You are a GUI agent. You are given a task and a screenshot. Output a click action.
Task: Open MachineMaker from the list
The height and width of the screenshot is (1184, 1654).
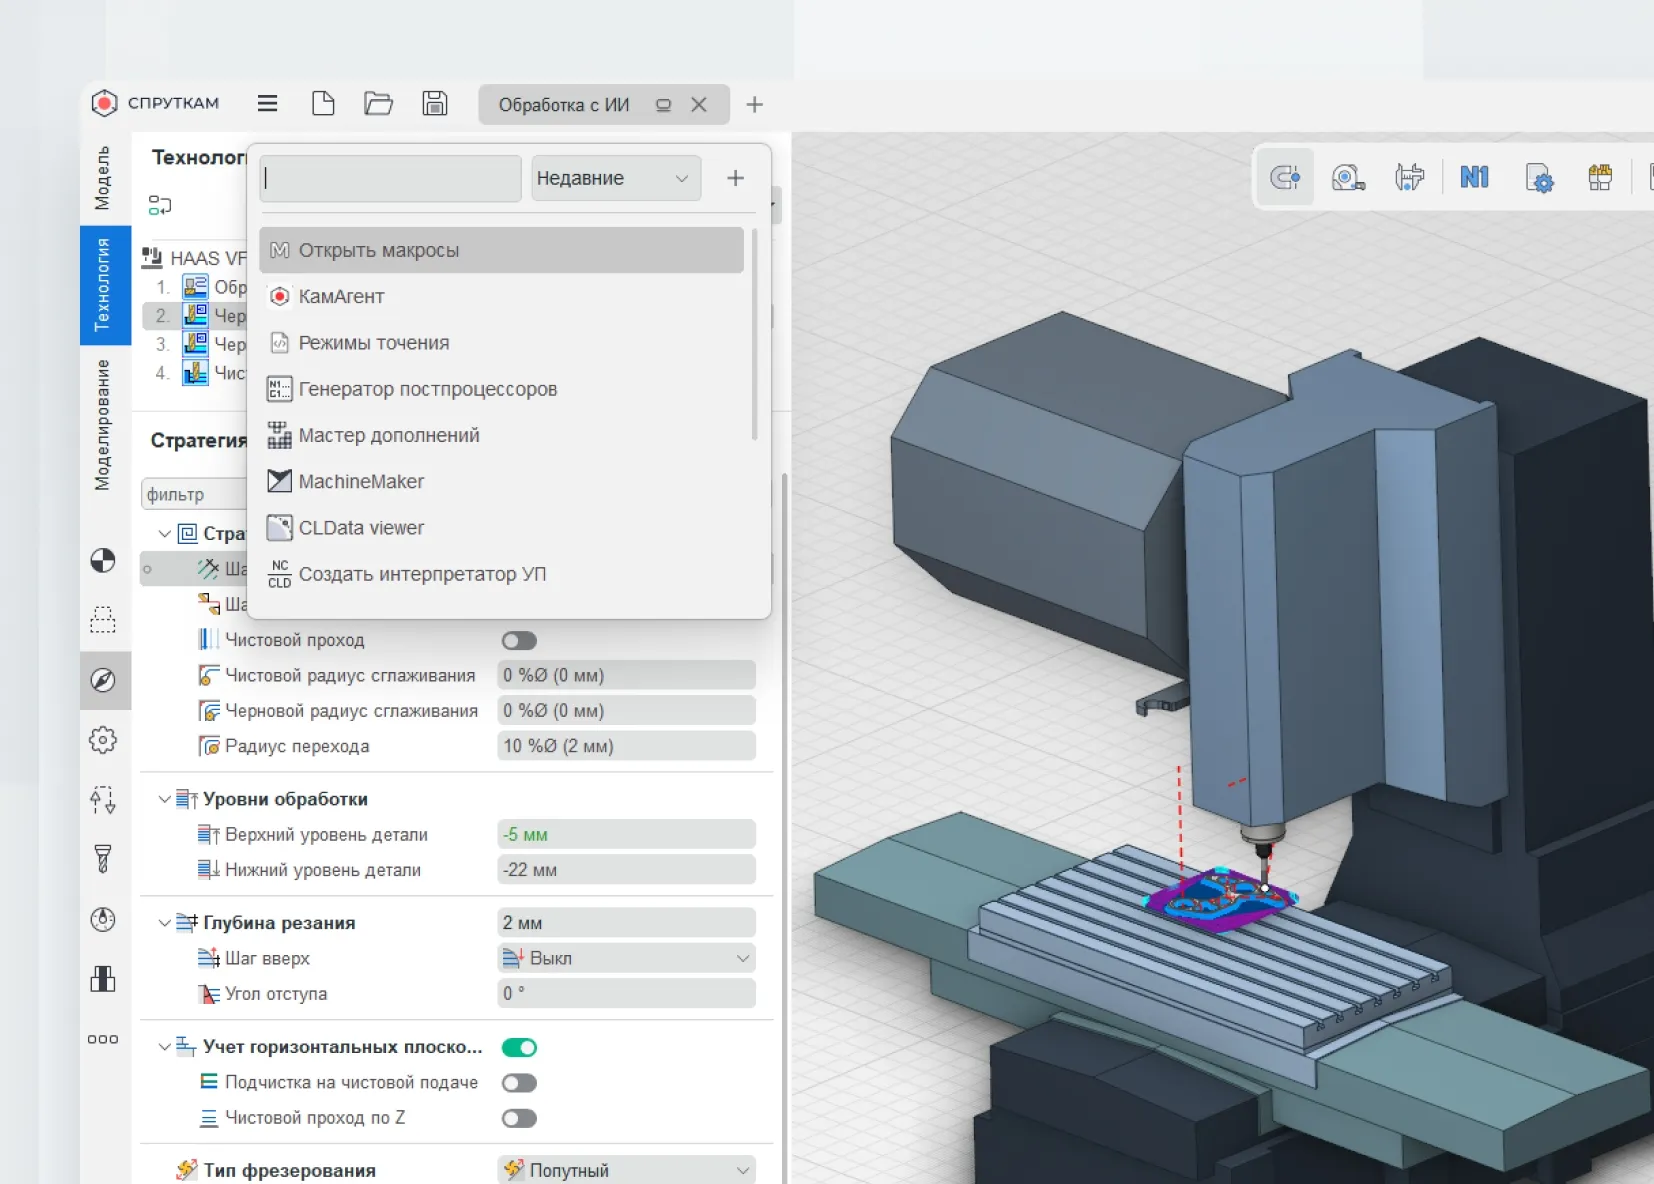501,481
